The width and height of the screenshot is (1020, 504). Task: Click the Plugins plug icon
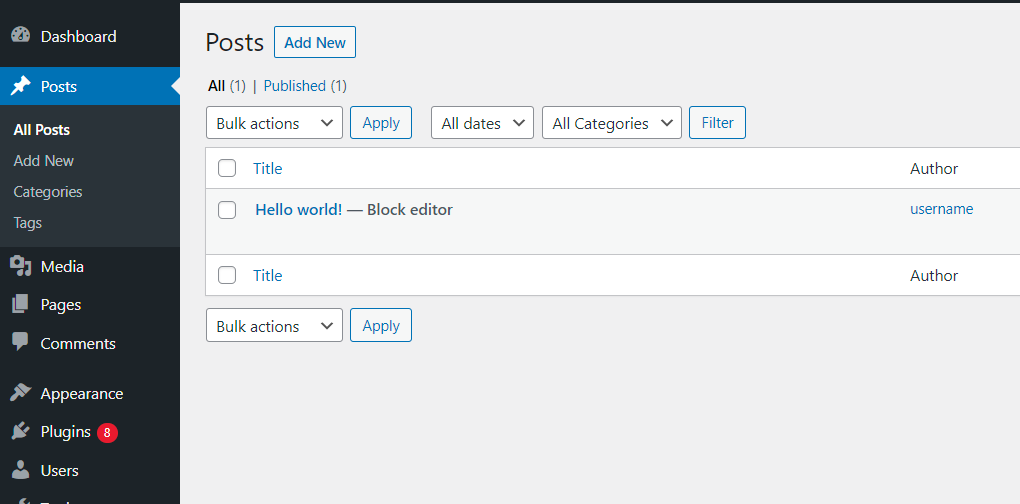21,431
